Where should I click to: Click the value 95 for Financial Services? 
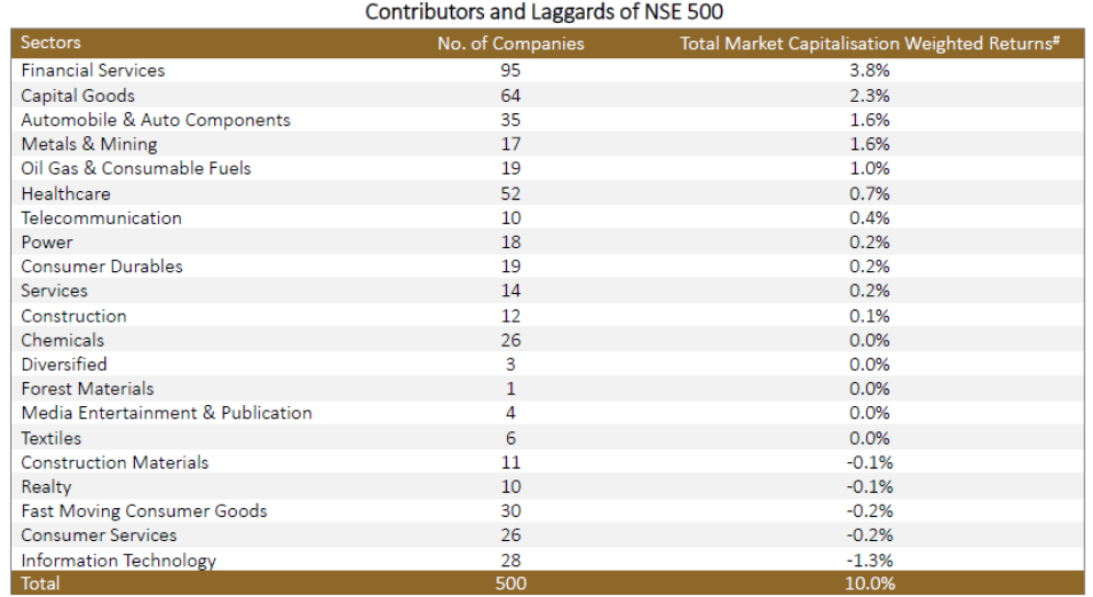510,70
